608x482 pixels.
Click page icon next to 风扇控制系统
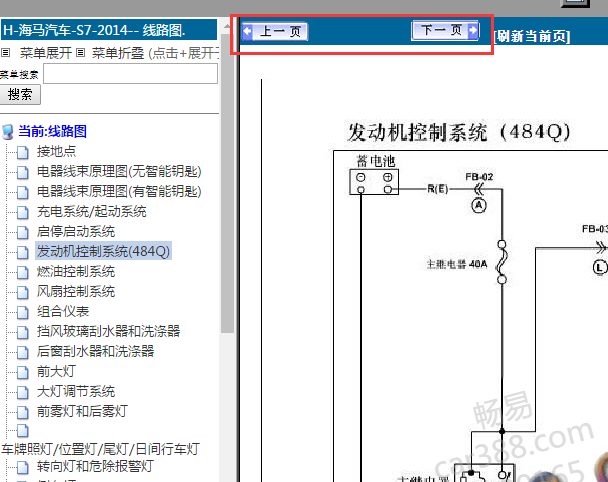click(x=23, y=293)
